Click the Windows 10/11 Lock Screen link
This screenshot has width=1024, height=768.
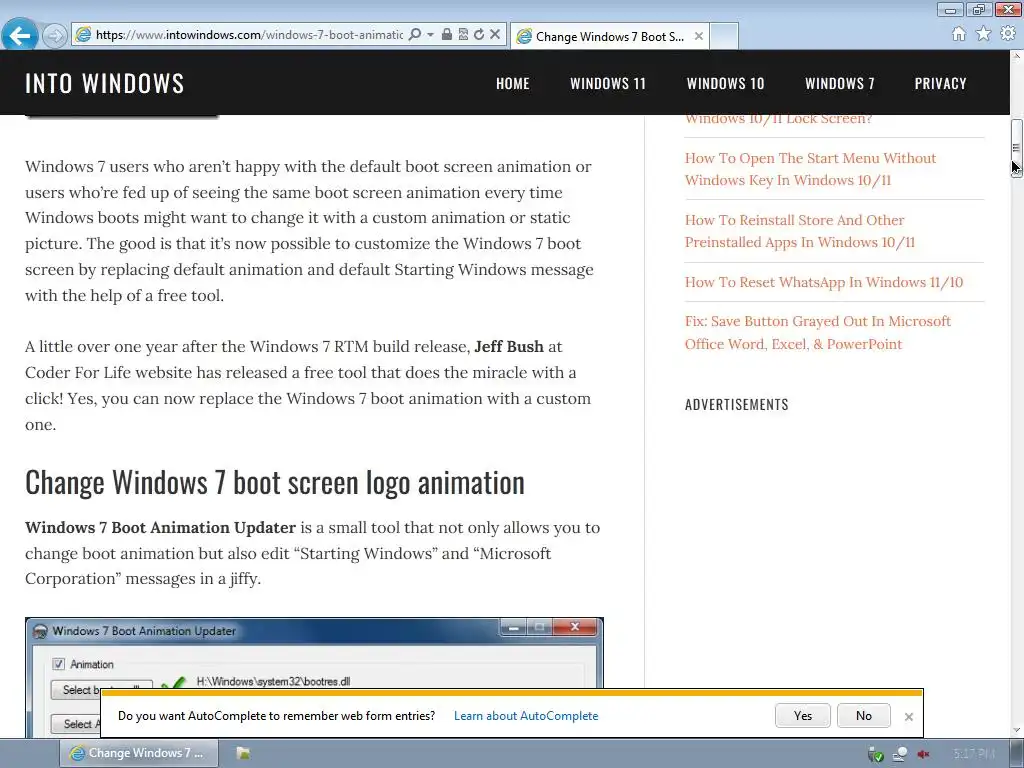tap(778, 120)
